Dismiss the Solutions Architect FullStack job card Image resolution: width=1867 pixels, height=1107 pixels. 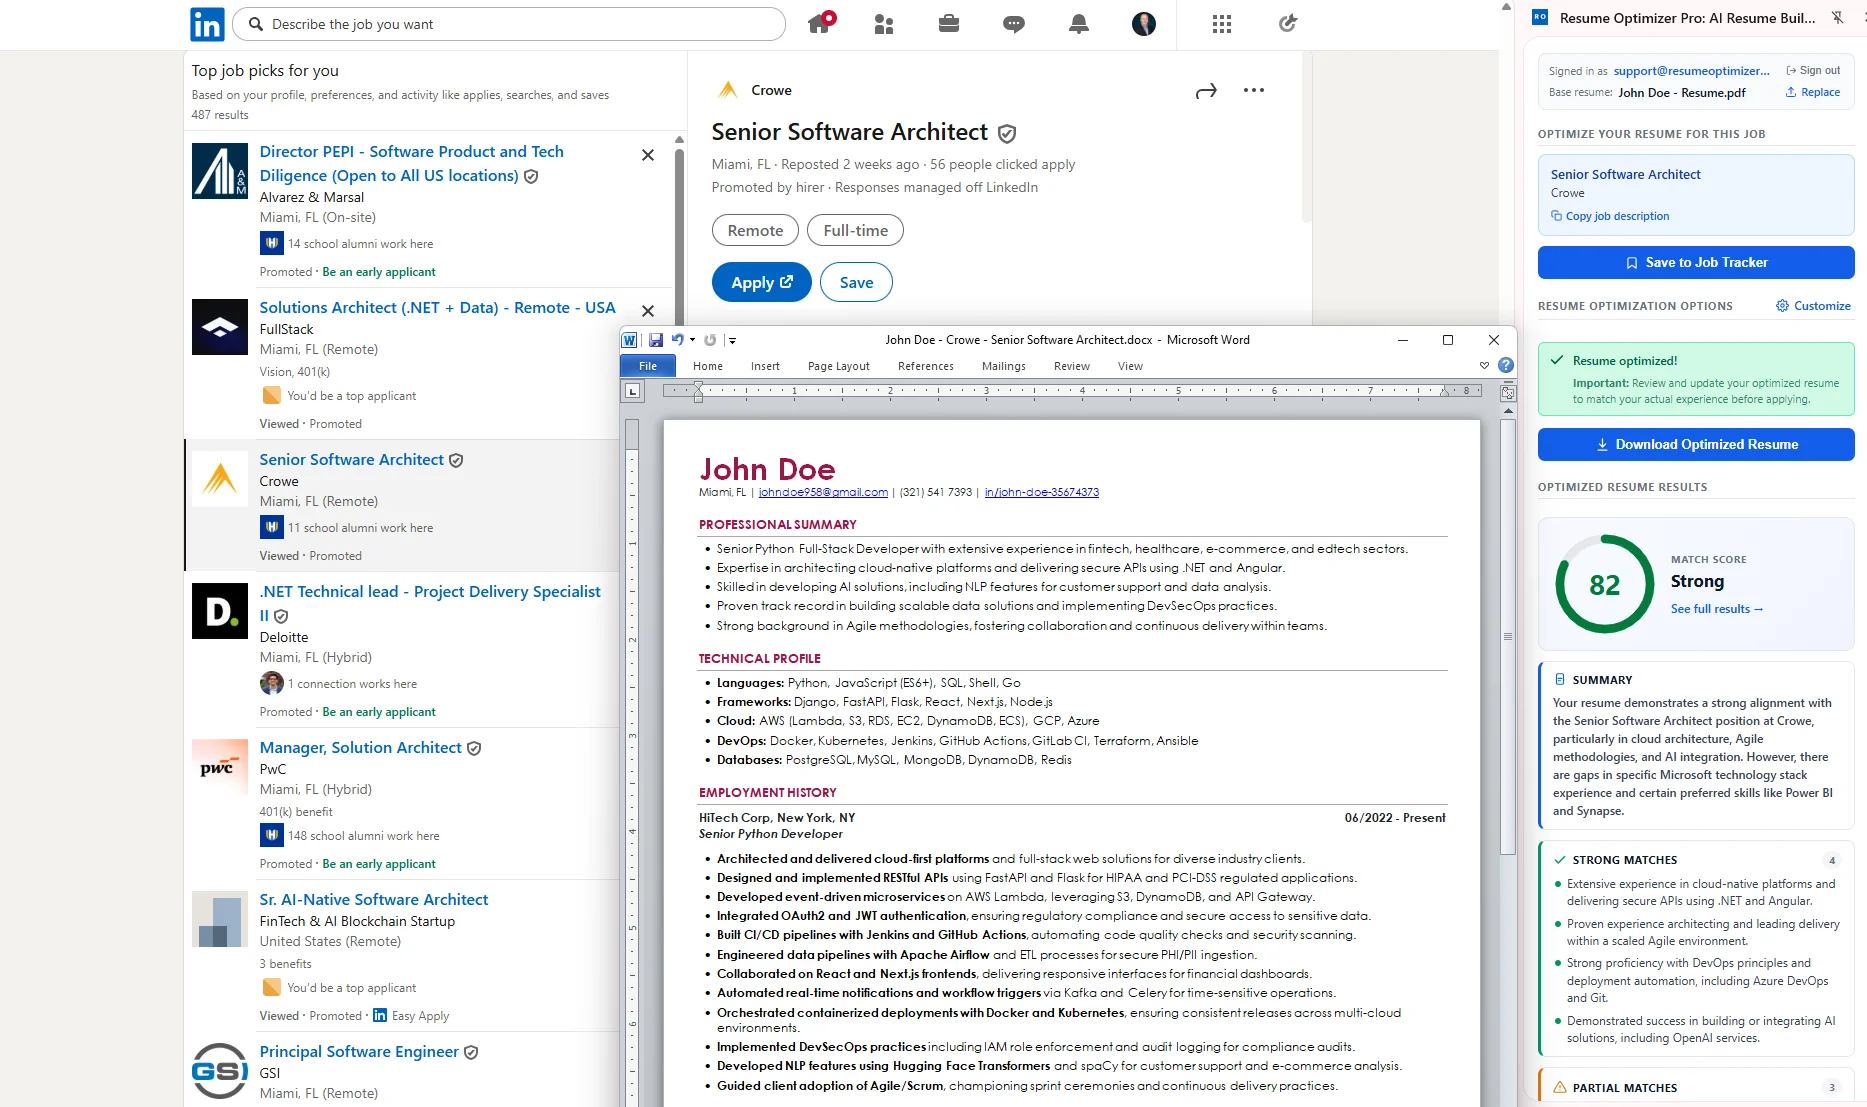tap(648, 311)
